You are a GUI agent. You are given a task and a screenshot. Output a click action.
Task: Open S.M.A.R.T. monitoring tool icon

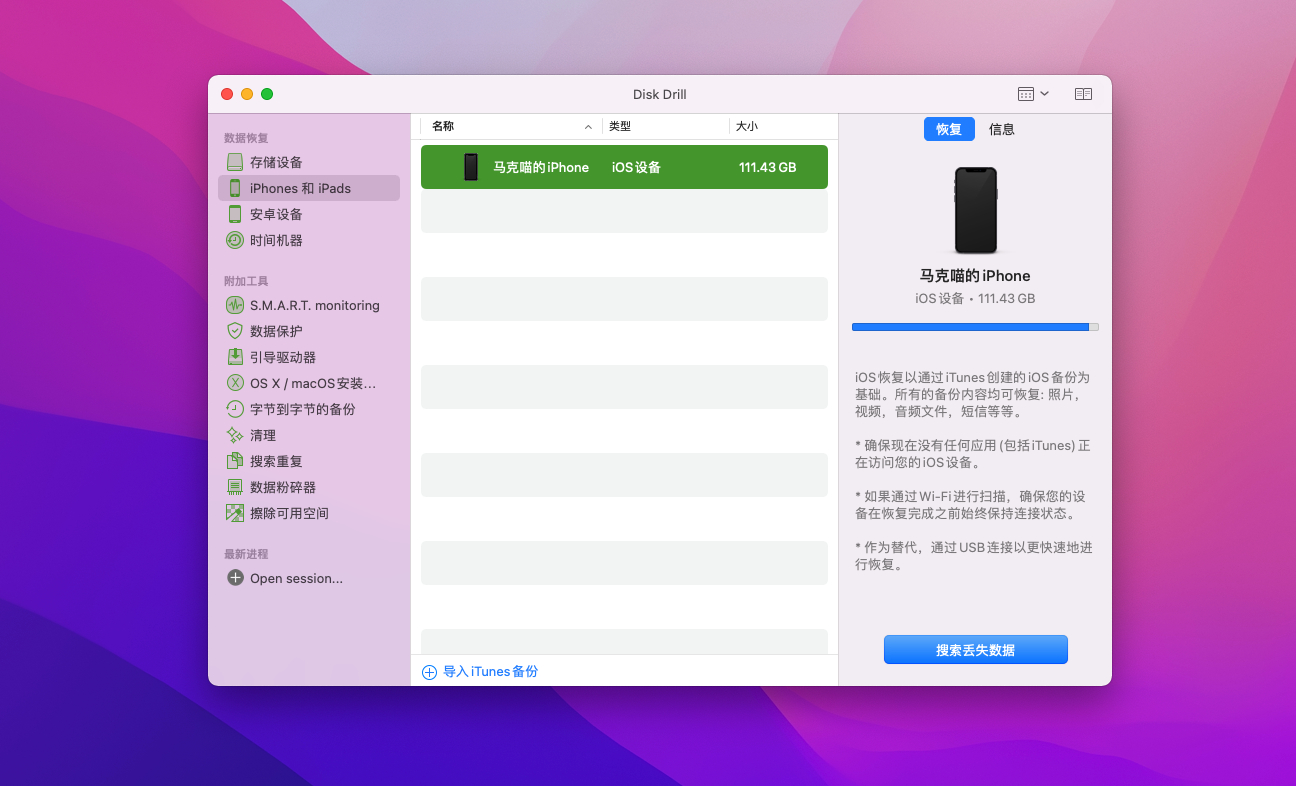235,305
